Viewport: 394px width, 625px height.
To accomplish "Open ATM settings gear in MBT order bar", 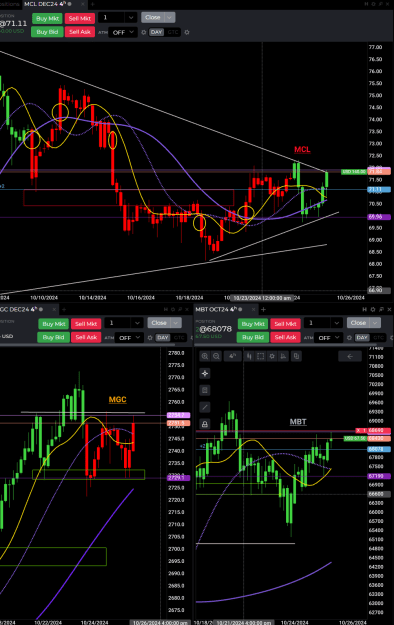I will [349, 338].
